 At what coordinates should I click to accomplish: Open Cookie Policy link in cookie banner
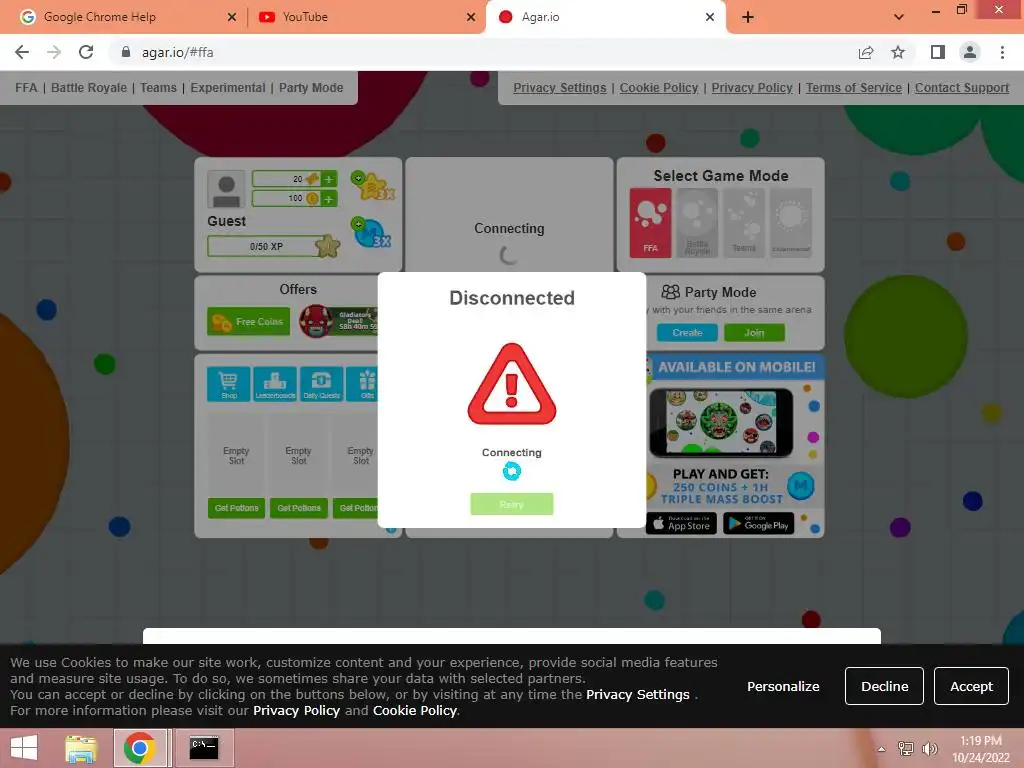pyautogui.click(x=415, y=711)
